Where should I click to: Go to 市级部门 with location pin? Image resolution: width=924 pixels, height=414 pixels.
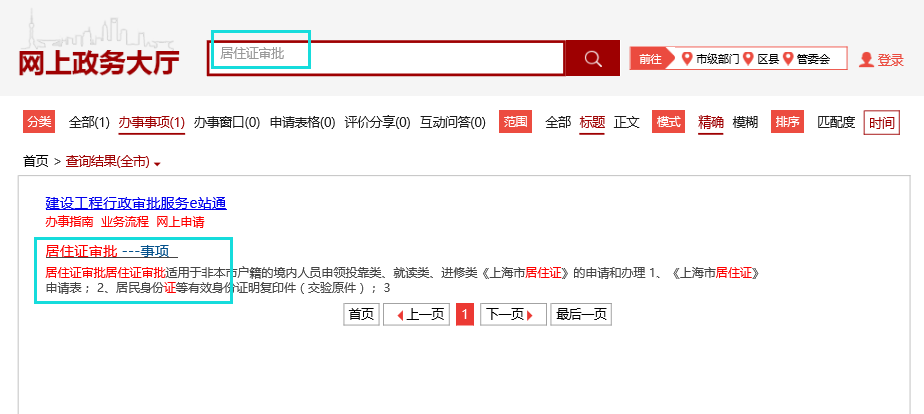click(710, 59)
